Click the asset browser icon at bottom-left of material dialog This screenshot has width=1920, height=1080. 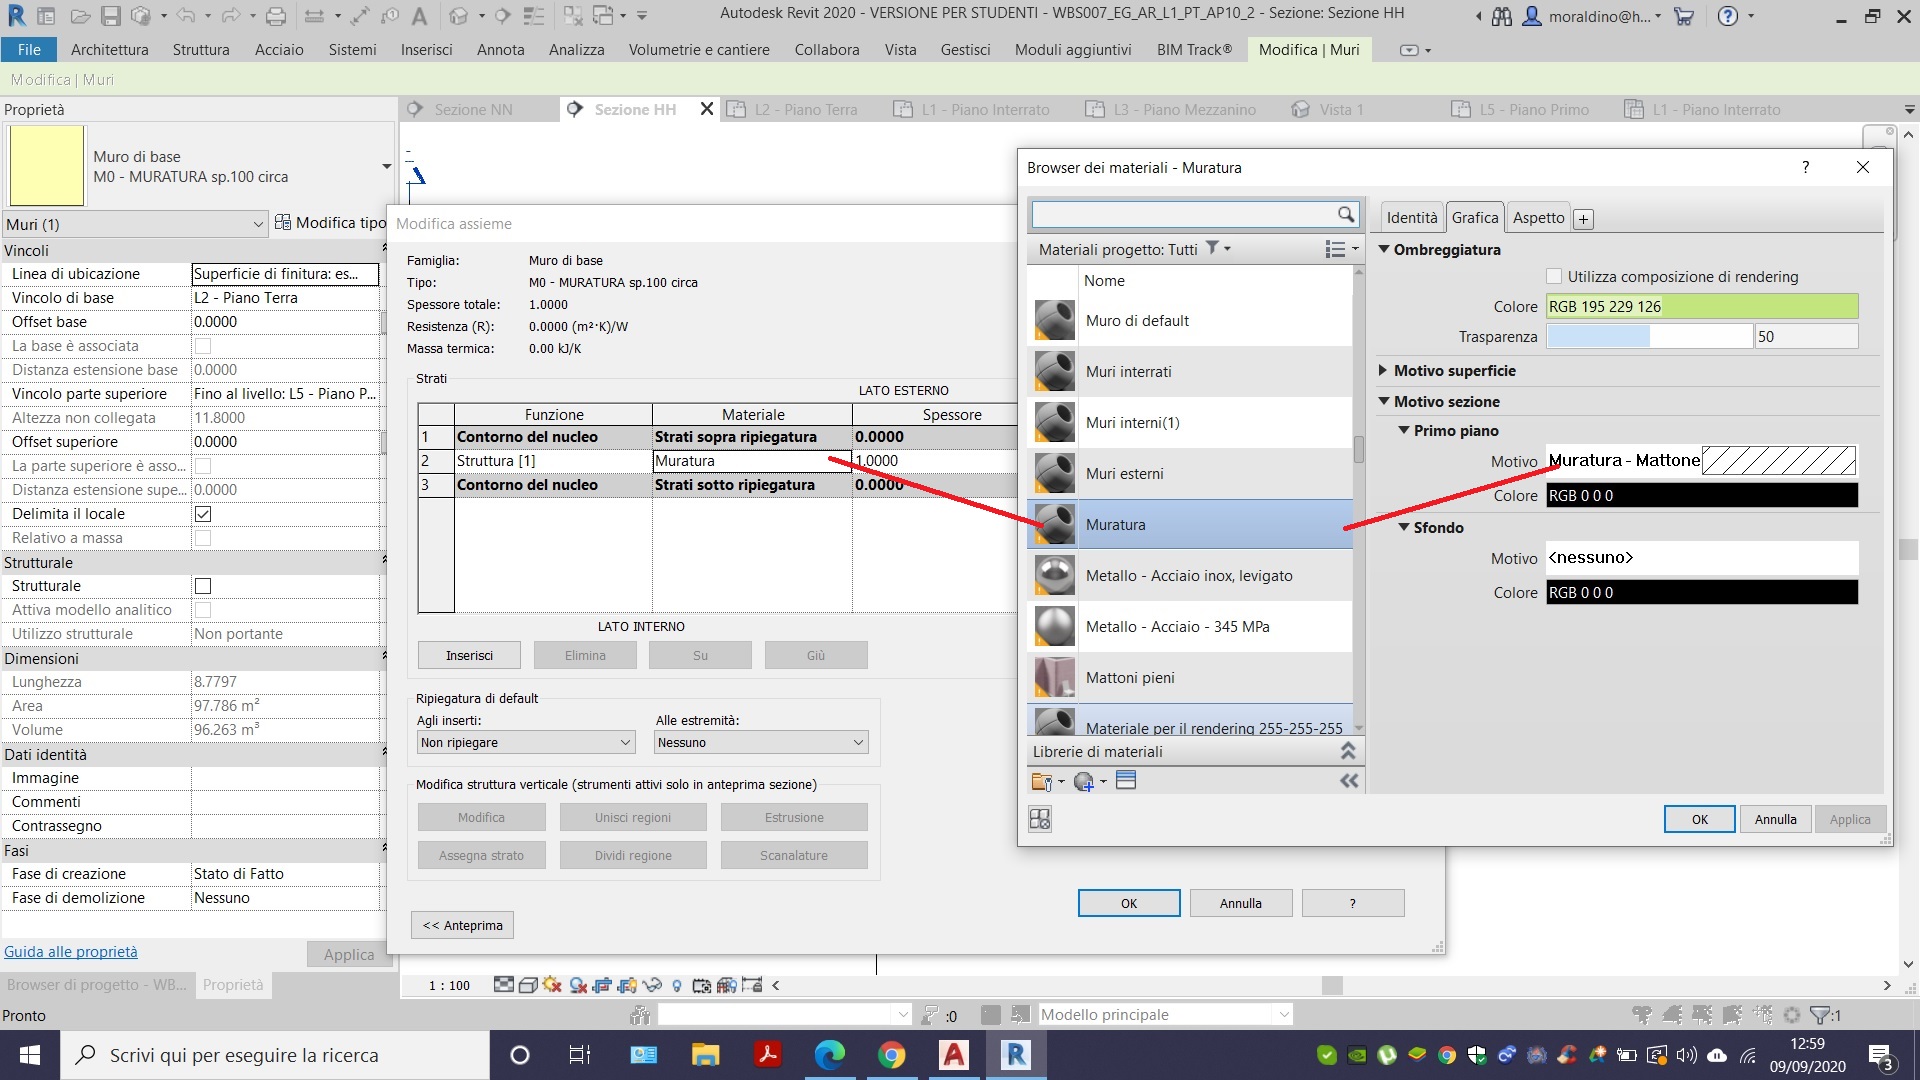(1040, 819)
